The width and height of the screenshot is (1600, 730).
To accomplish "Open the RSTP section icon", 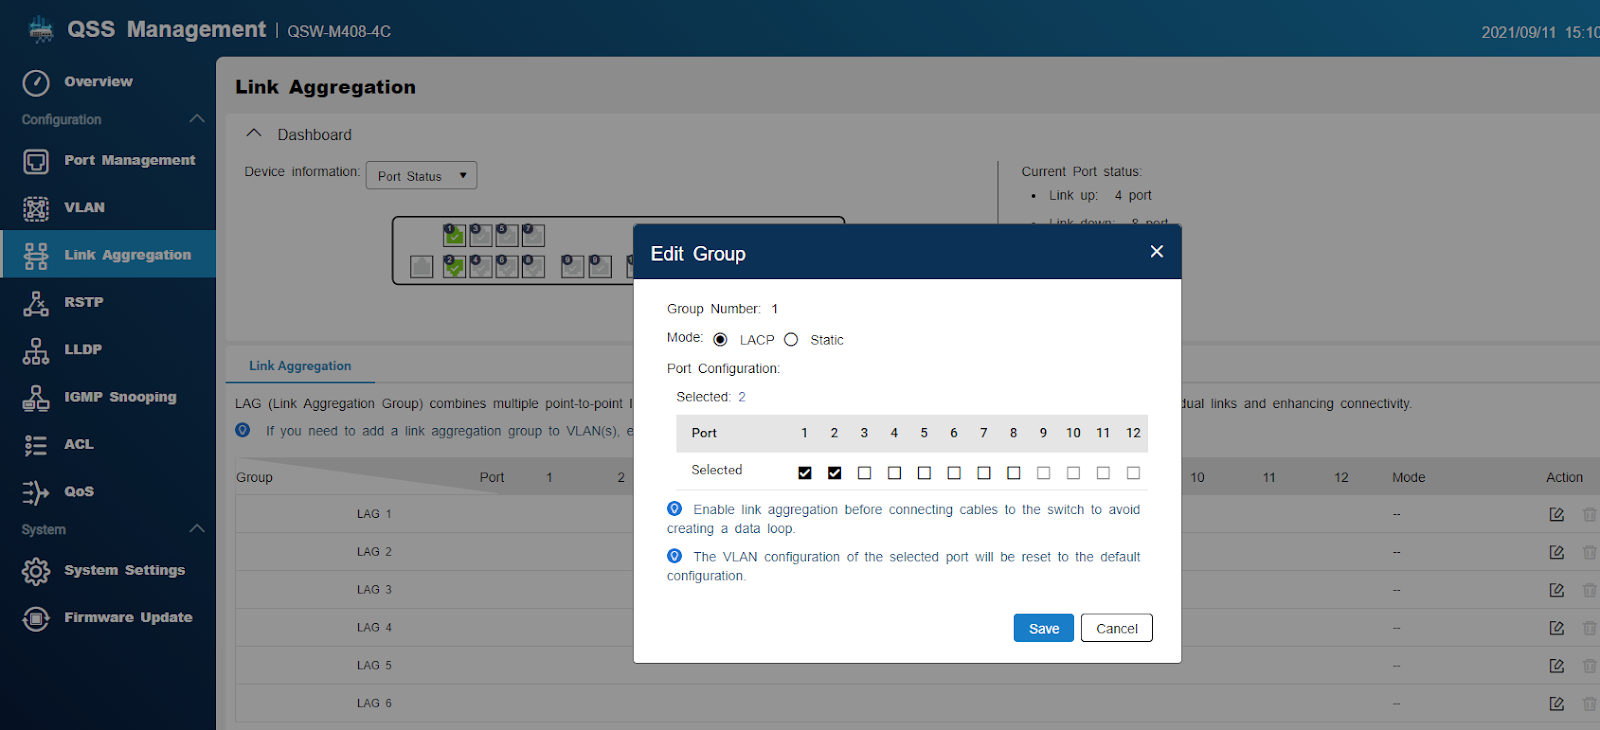I will point(36,303).
